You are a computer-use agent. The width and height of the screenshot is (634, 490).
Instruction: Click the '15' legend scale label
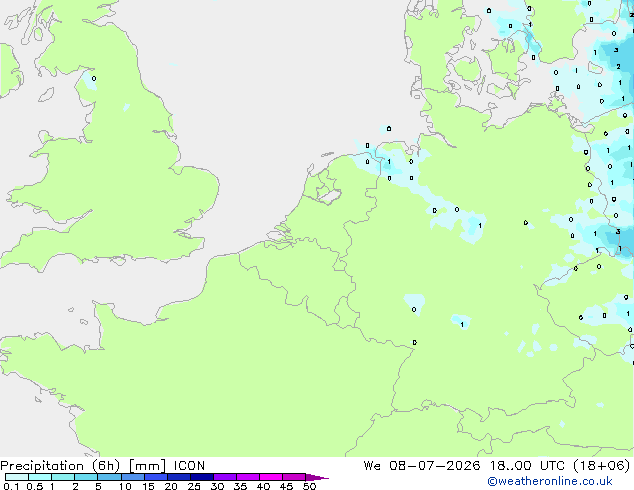[148, 486]
